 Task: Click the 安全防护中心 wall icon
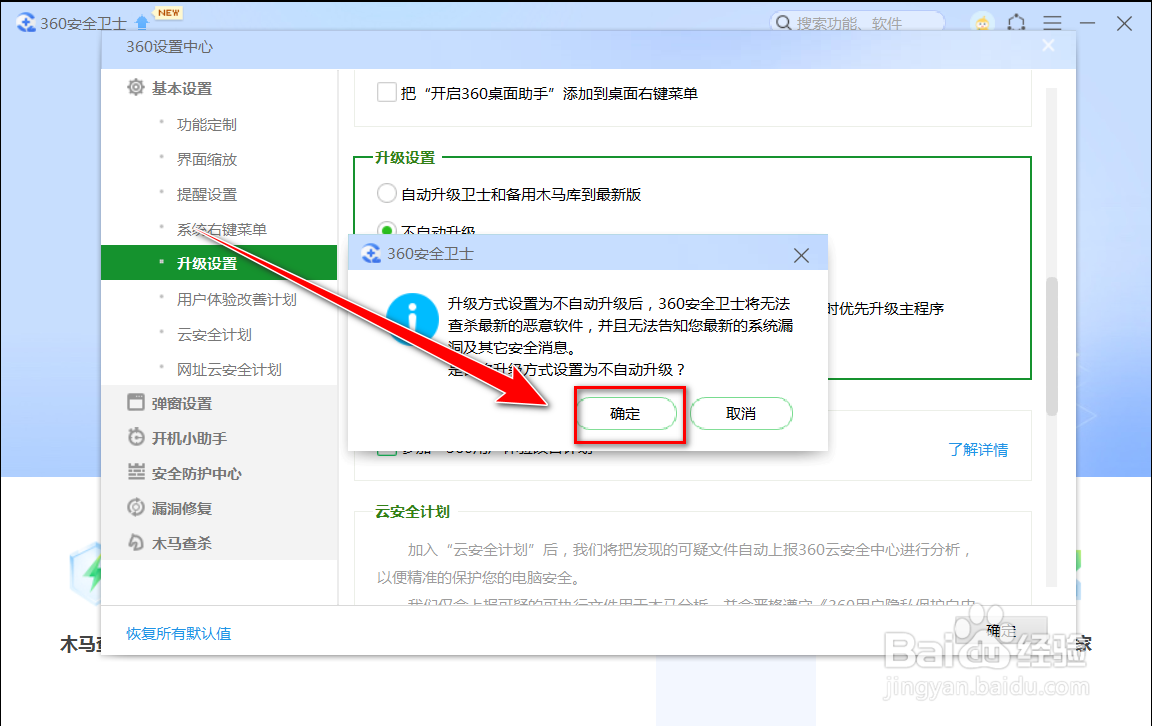click(135, 472)
